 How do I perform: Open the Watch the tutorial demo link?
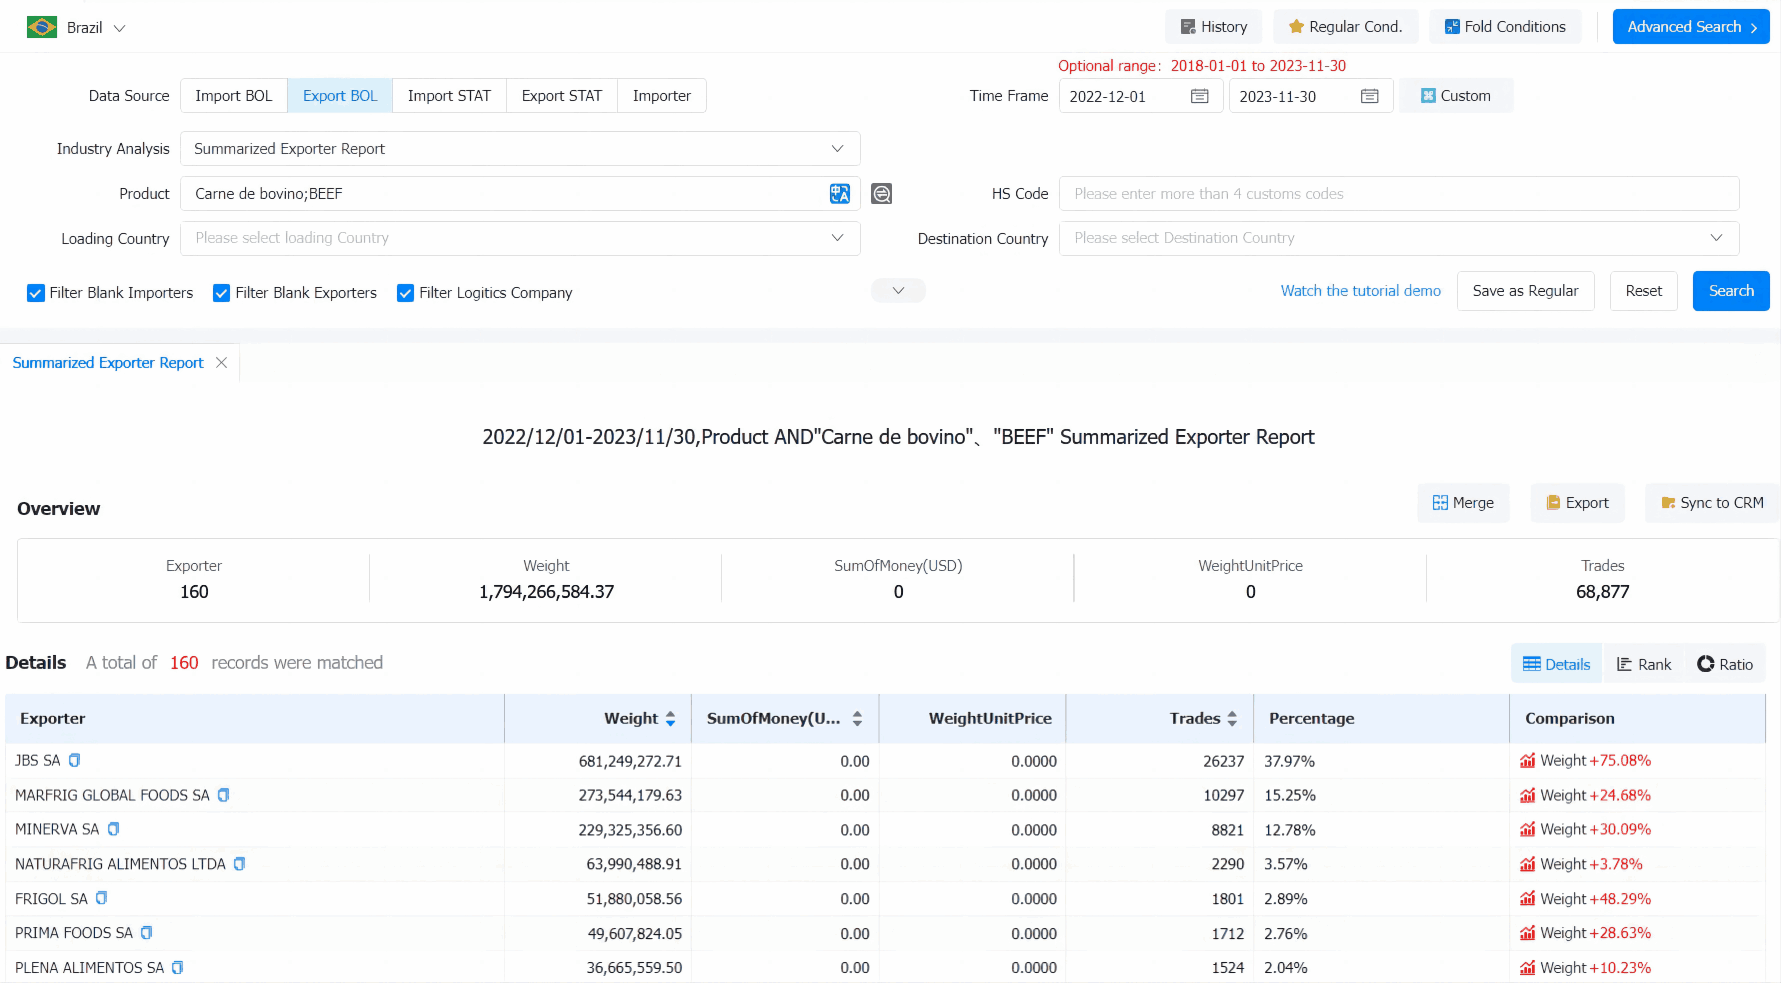(x=1360, y=291)
